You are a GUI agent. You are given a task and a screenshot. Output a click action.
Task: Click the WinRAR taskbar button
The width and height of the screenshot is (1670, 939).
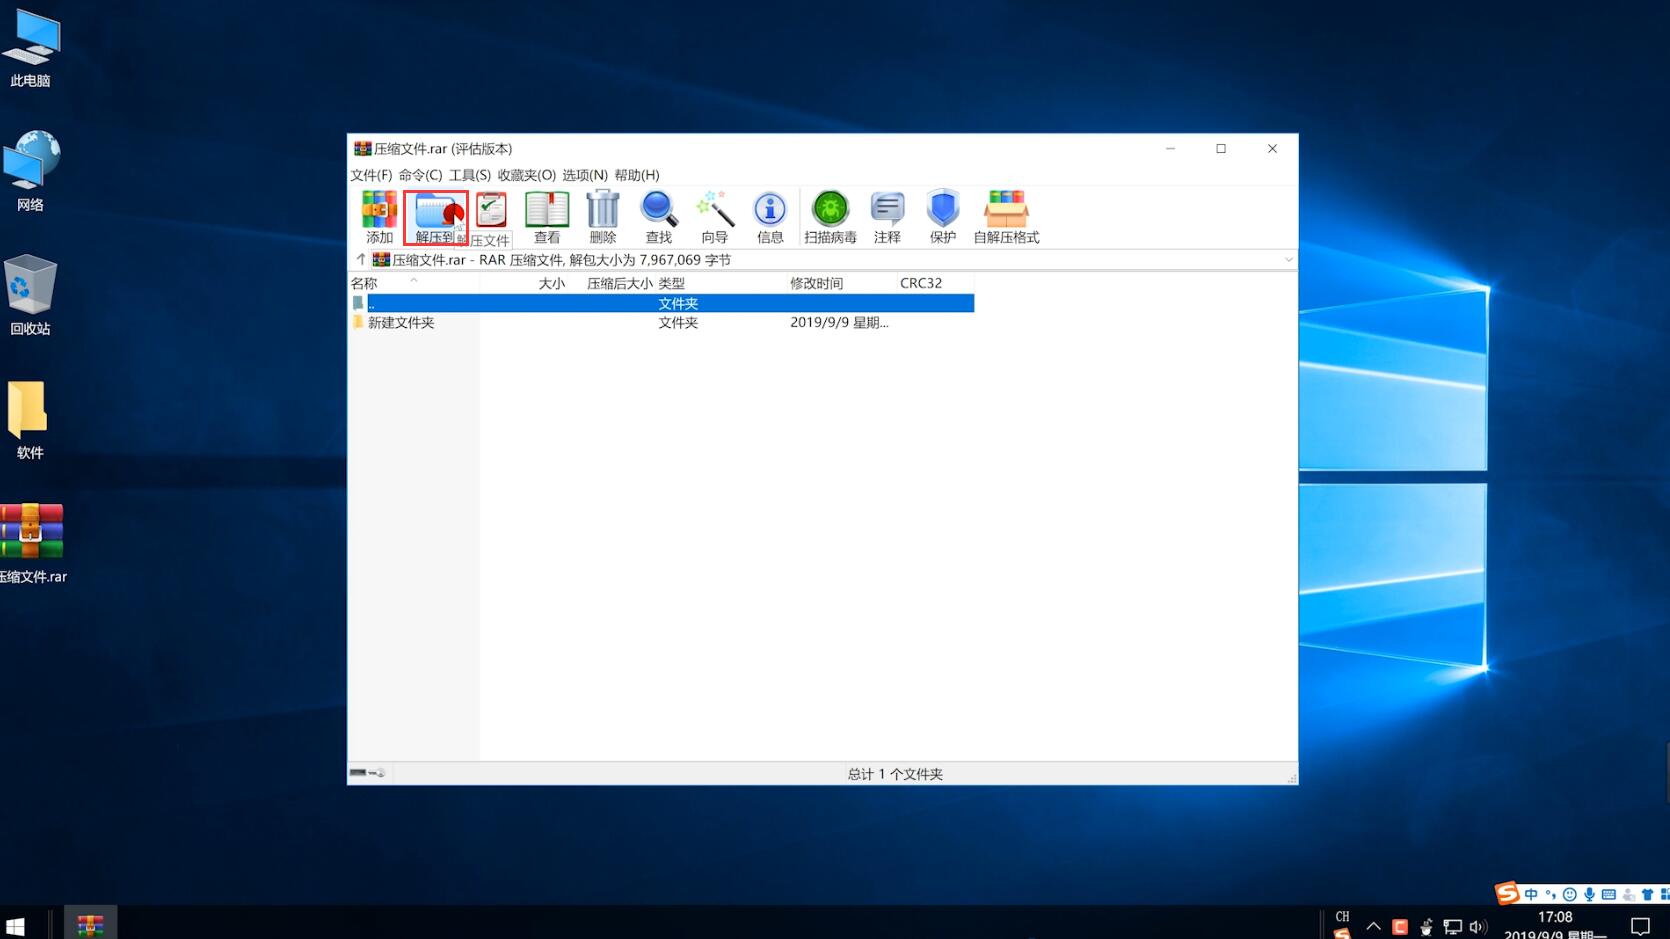pyautogui.click(x=90, y=924)
